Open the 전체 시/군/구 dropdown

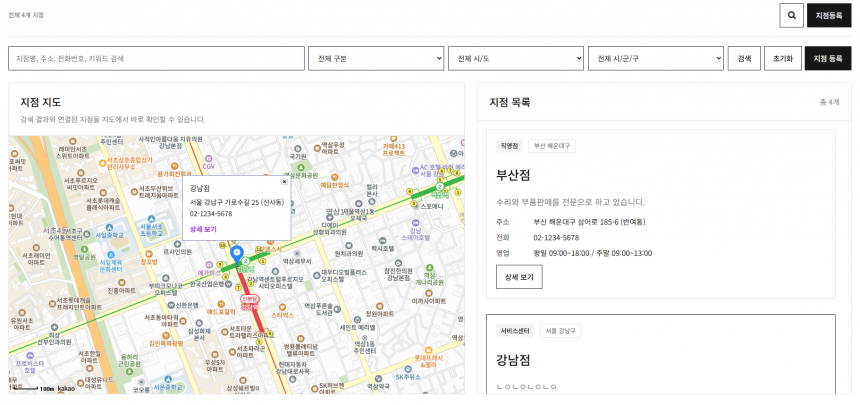click(x=656, y=58)
